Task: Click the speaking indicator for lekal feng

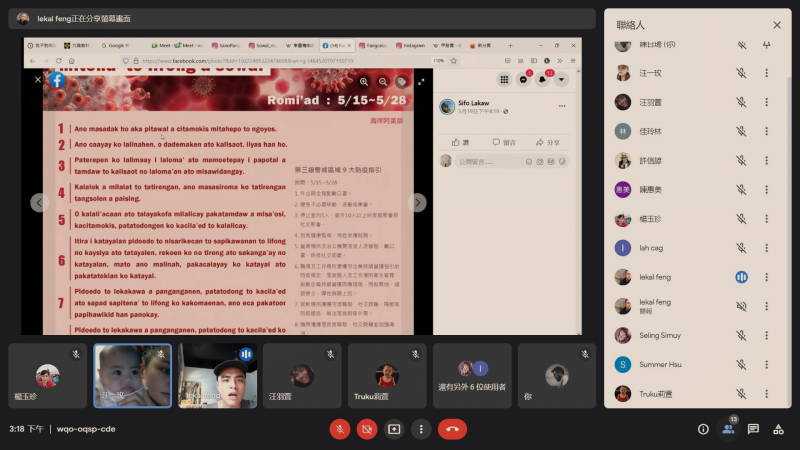Action: coord(741,277)
